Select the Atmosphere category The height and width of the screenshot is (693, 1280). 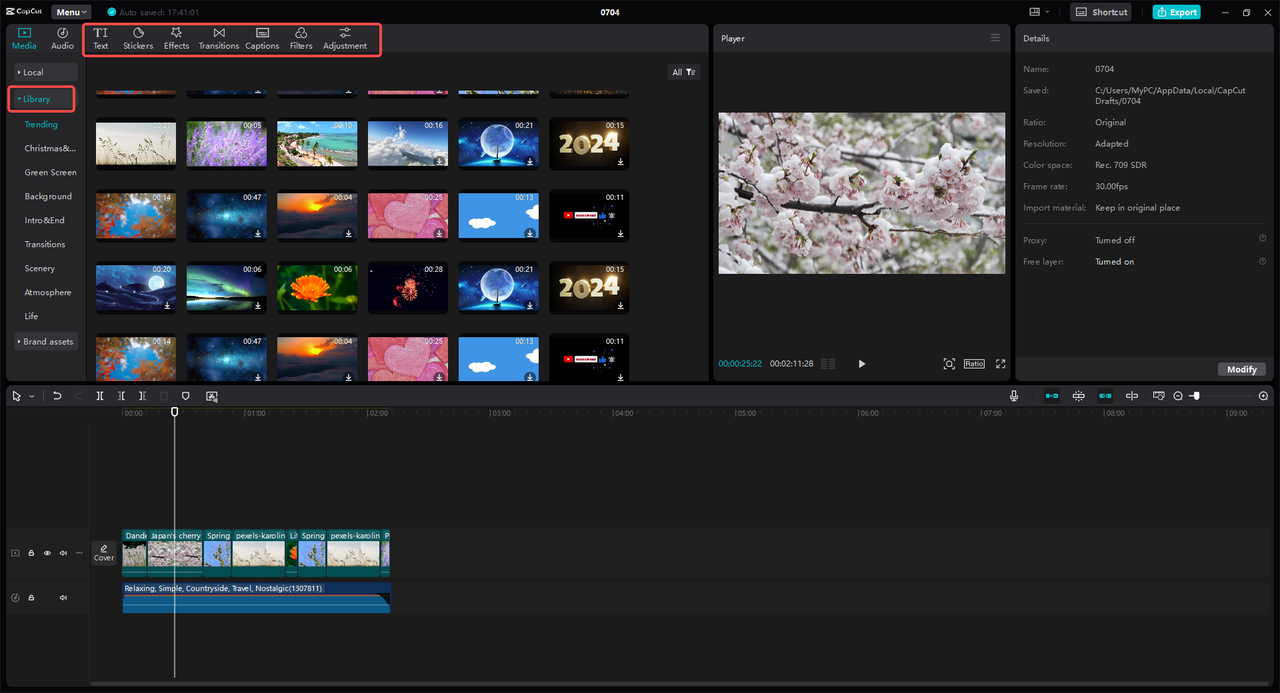click(48, 292)
